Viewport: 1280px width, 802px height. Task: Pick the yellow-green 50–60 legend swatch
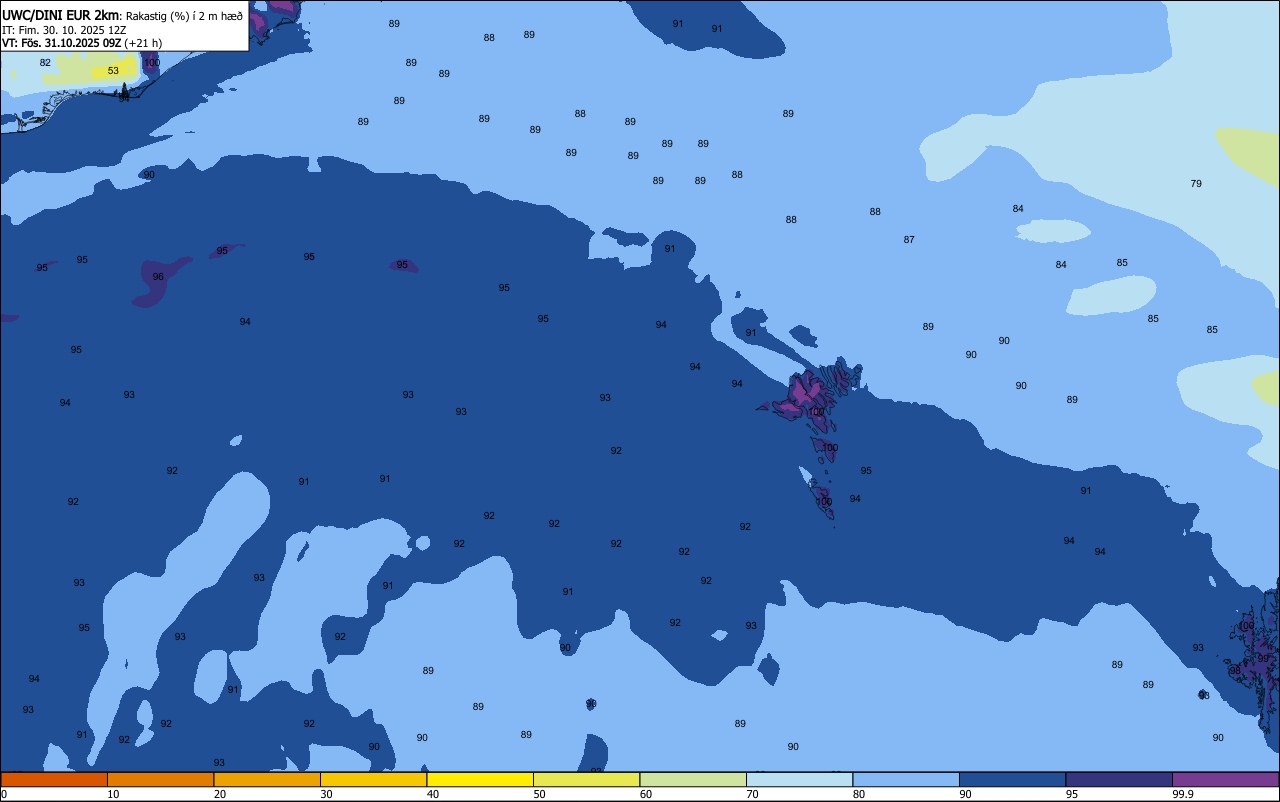(586, 779)
